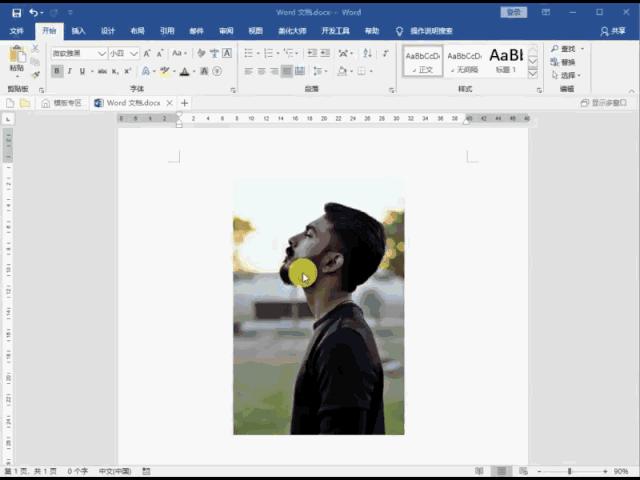Click the Save icon in the title bar
The width and height of the screenshot is (640, 480).
[x=16, y=12]
